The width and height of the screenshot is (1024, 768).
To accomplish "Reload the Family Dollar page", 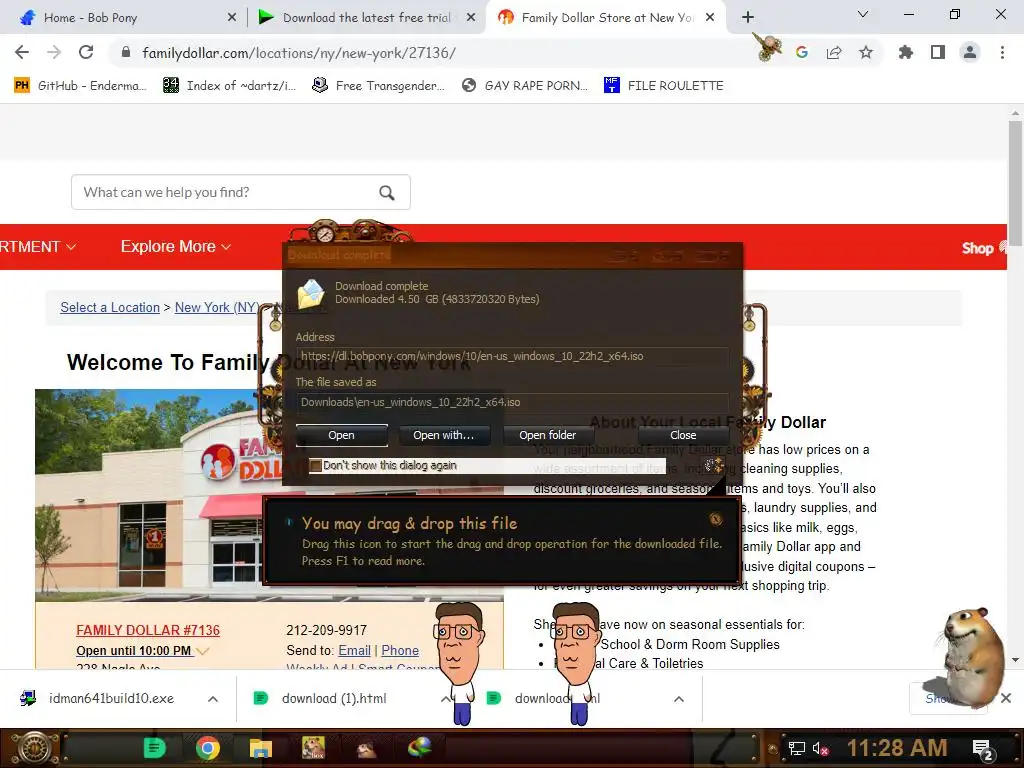I will tap(86, 52).
